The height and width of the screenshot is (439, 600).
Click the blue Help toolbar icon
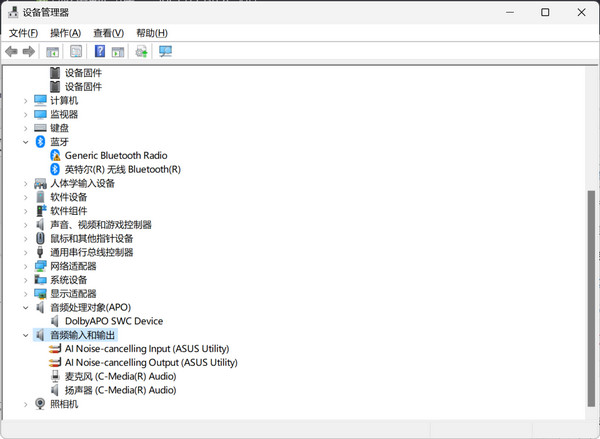tap(100, 51)
